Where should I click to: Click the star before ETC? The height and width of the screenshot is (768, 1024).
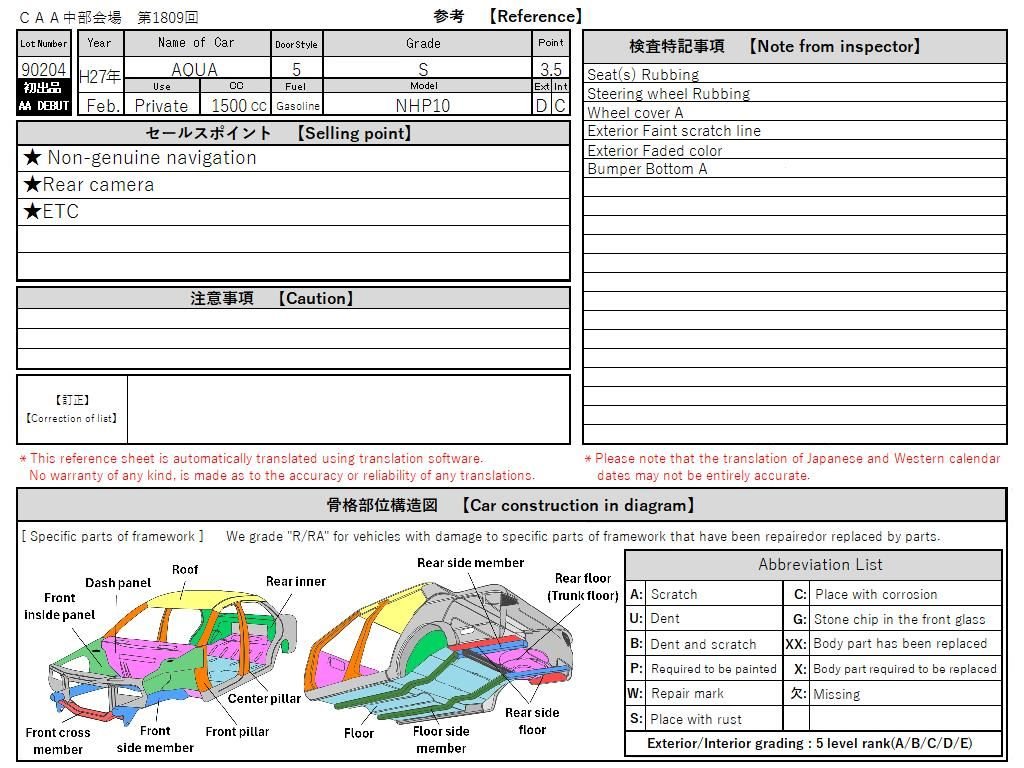(32, 212)
